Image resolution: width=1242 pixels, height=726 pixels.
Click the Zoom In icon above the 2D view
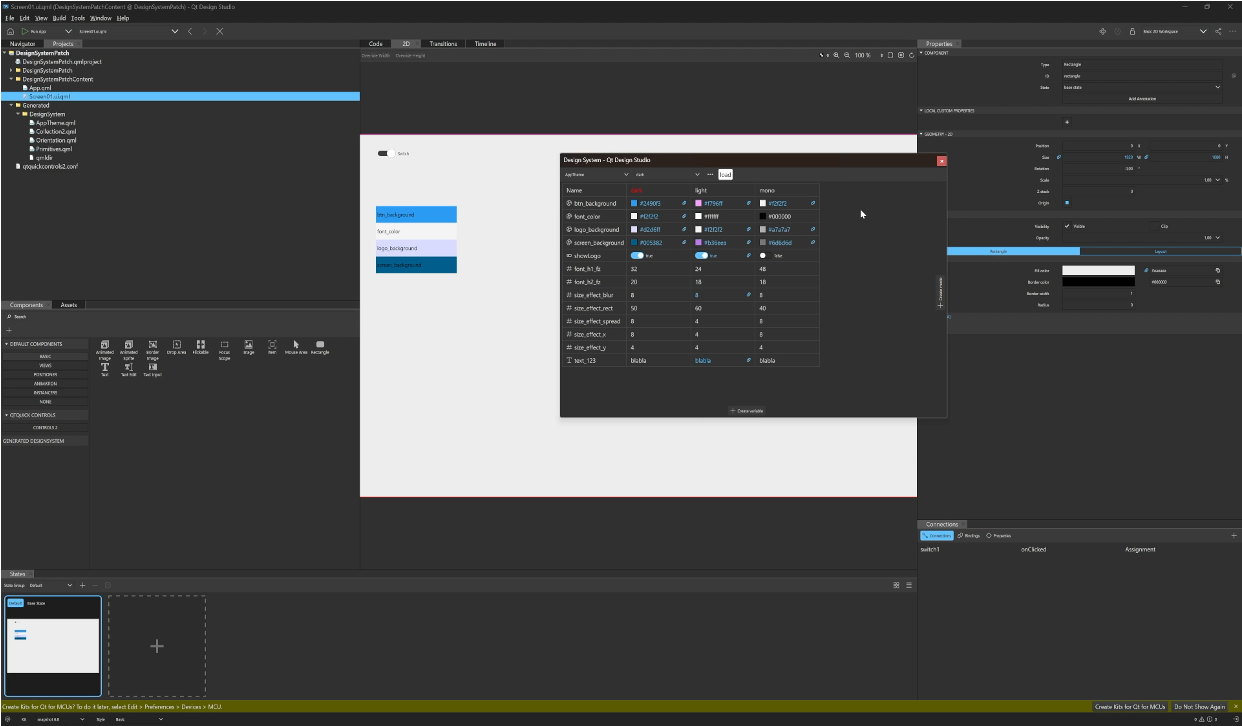pyautogui.click(x=836, y=55)
